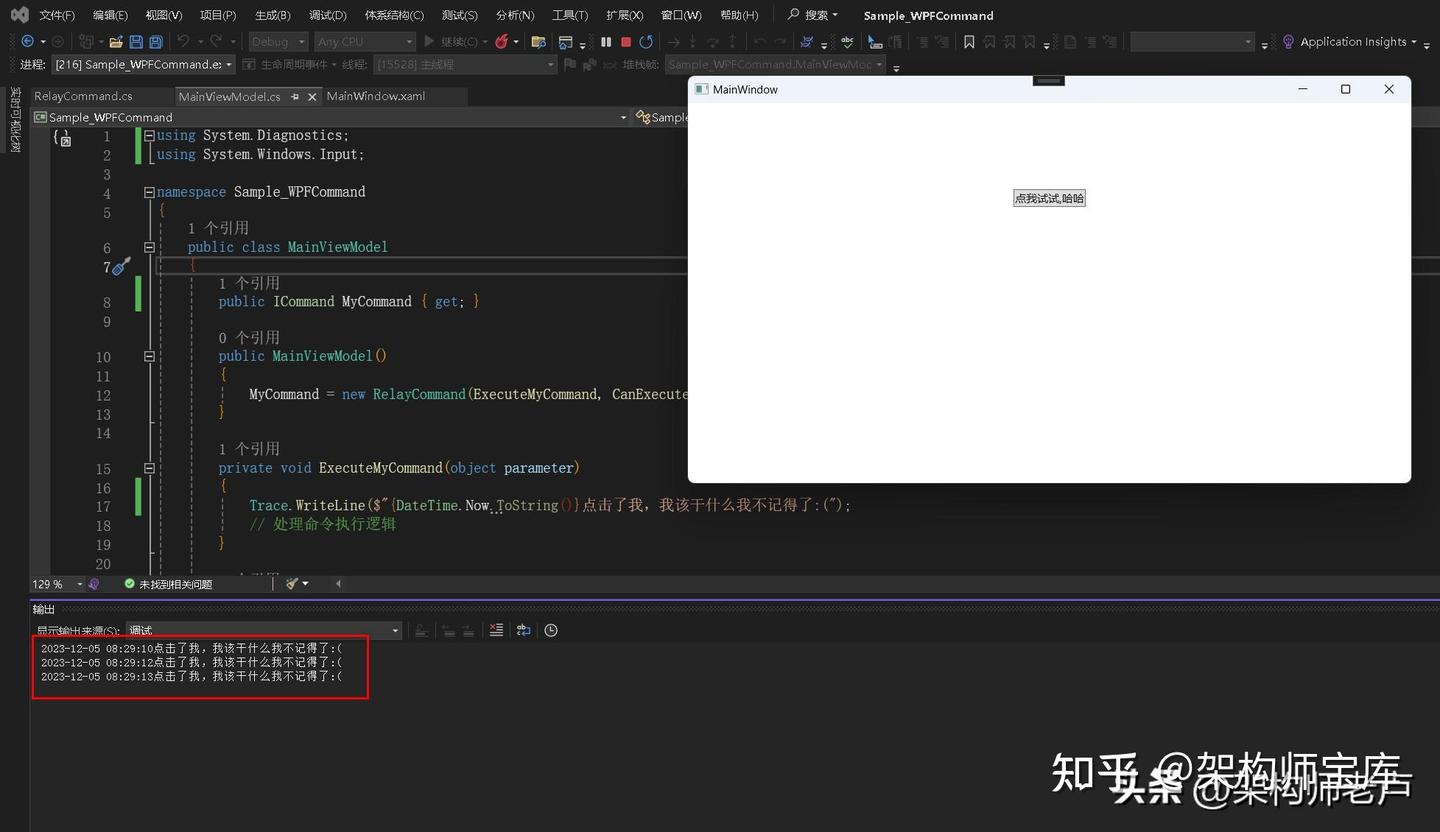Restart the debug session icon

(x=646, y=42)
